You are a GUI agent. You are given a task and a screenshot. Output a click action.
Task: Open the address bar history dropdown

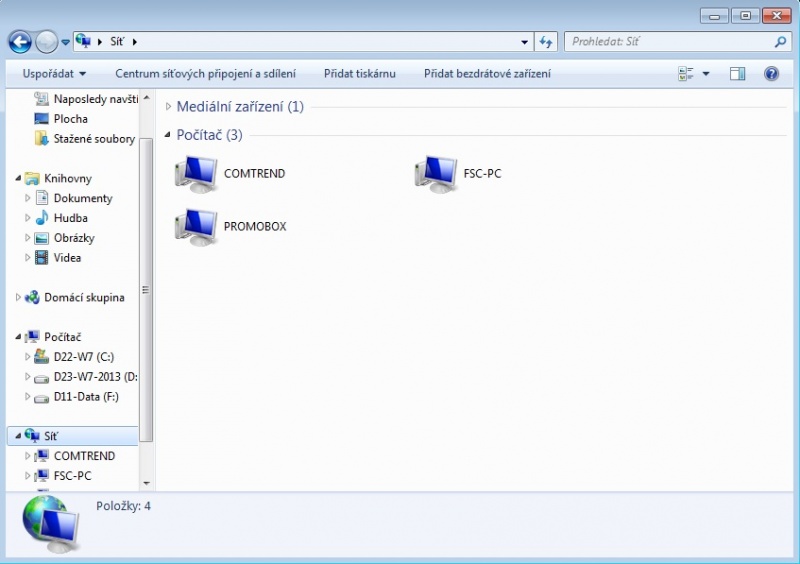(x=524, y=42)
